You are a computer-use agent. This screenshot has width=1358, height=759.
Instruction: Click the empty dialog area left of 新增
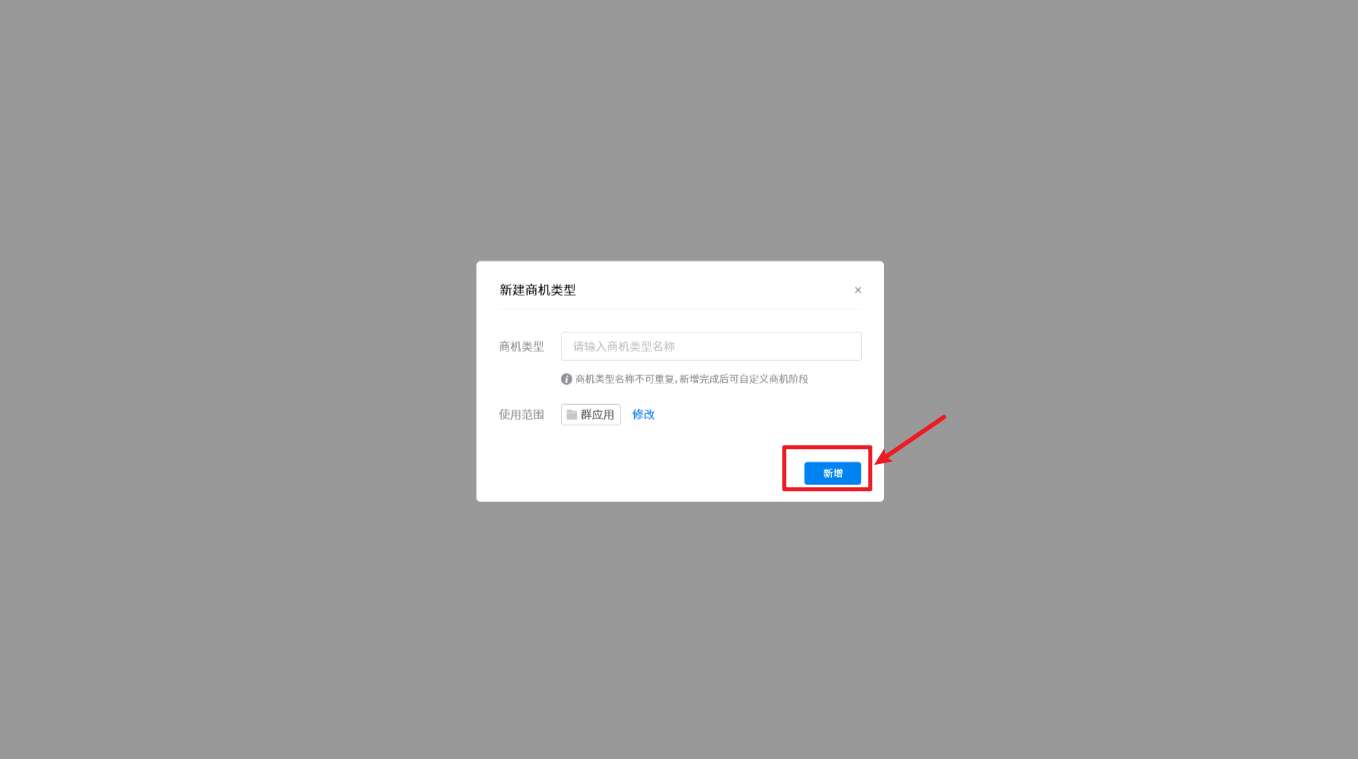click(x=640, y=473)
